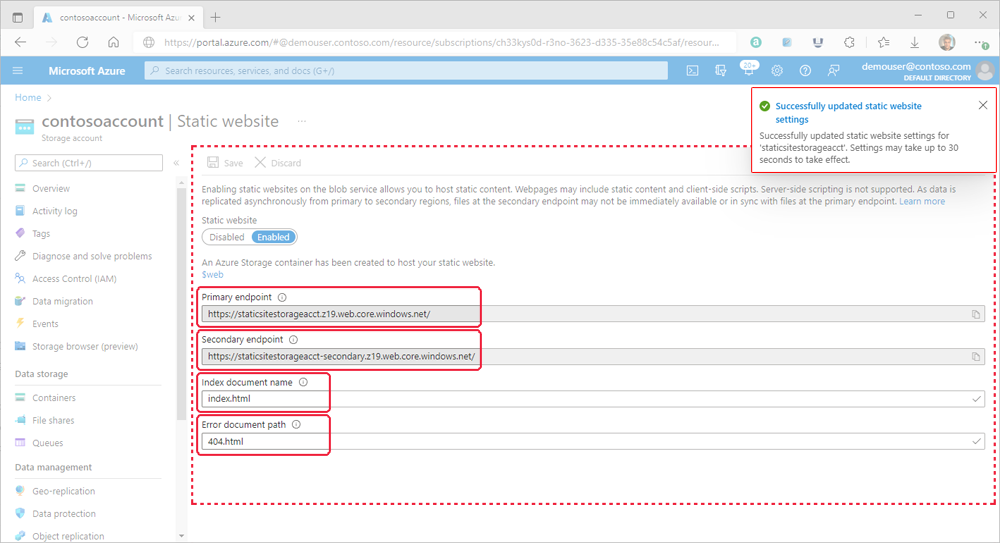Open browser tab actions menu icon
The height and width of the screenshot is (543, 1000).
click(17, 17)
